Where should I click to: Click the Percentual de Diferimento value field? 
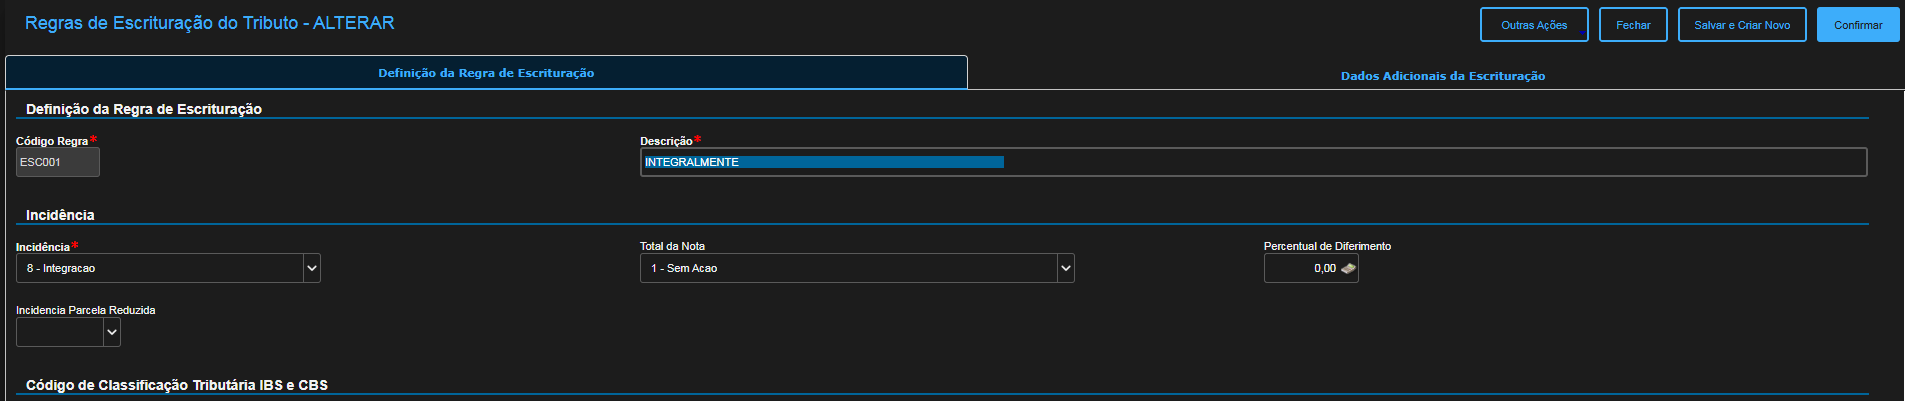point(1300,268)
